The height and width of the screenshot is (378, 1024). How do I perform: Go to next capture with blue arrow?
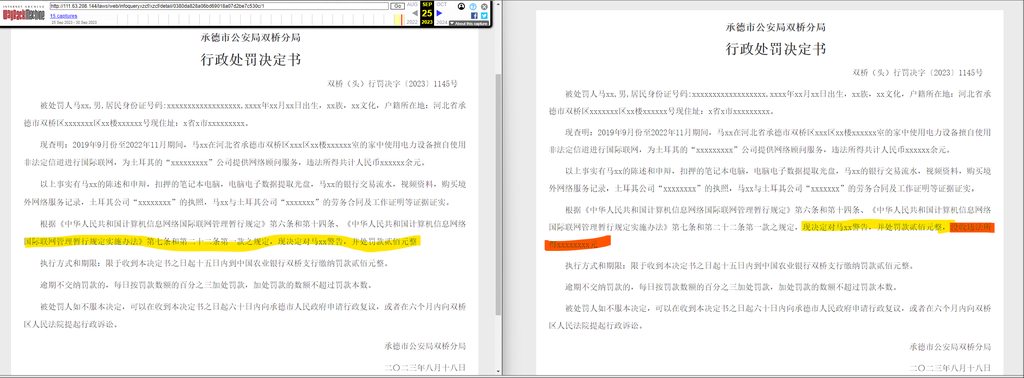(440, 13)
